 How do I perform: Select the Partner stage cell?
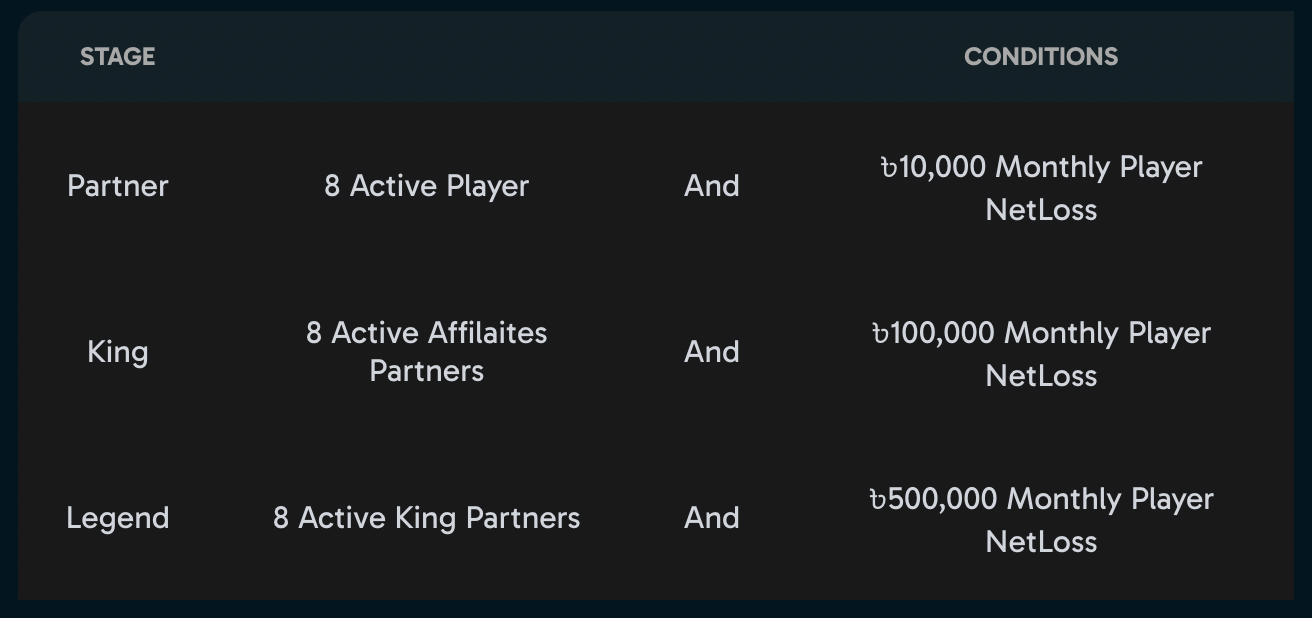tap(117, 186)
